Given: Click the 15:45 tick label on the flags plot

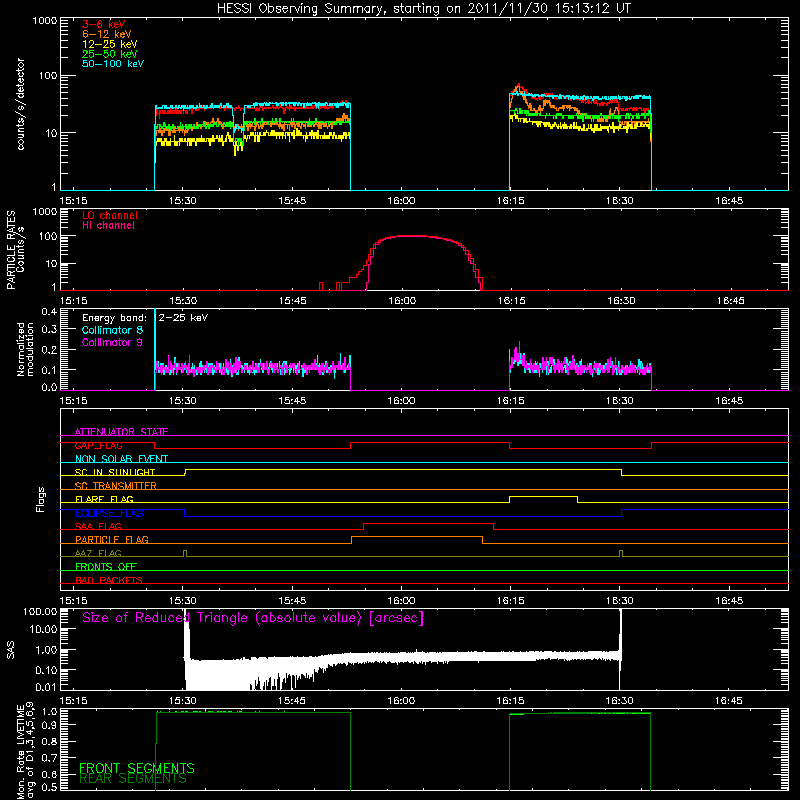Looking at the screenshot, I should [x=292, y=601].
